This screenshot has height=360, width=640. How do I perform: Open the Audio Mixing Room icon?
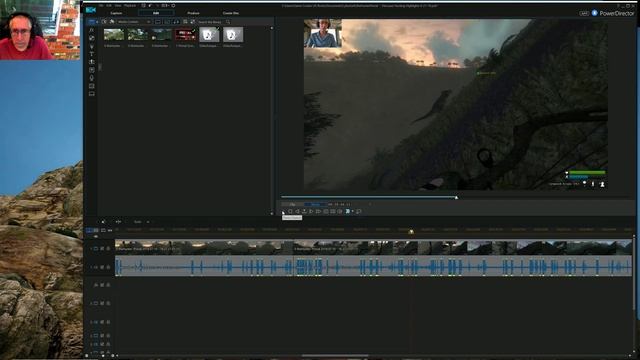(x=91, y=70)
